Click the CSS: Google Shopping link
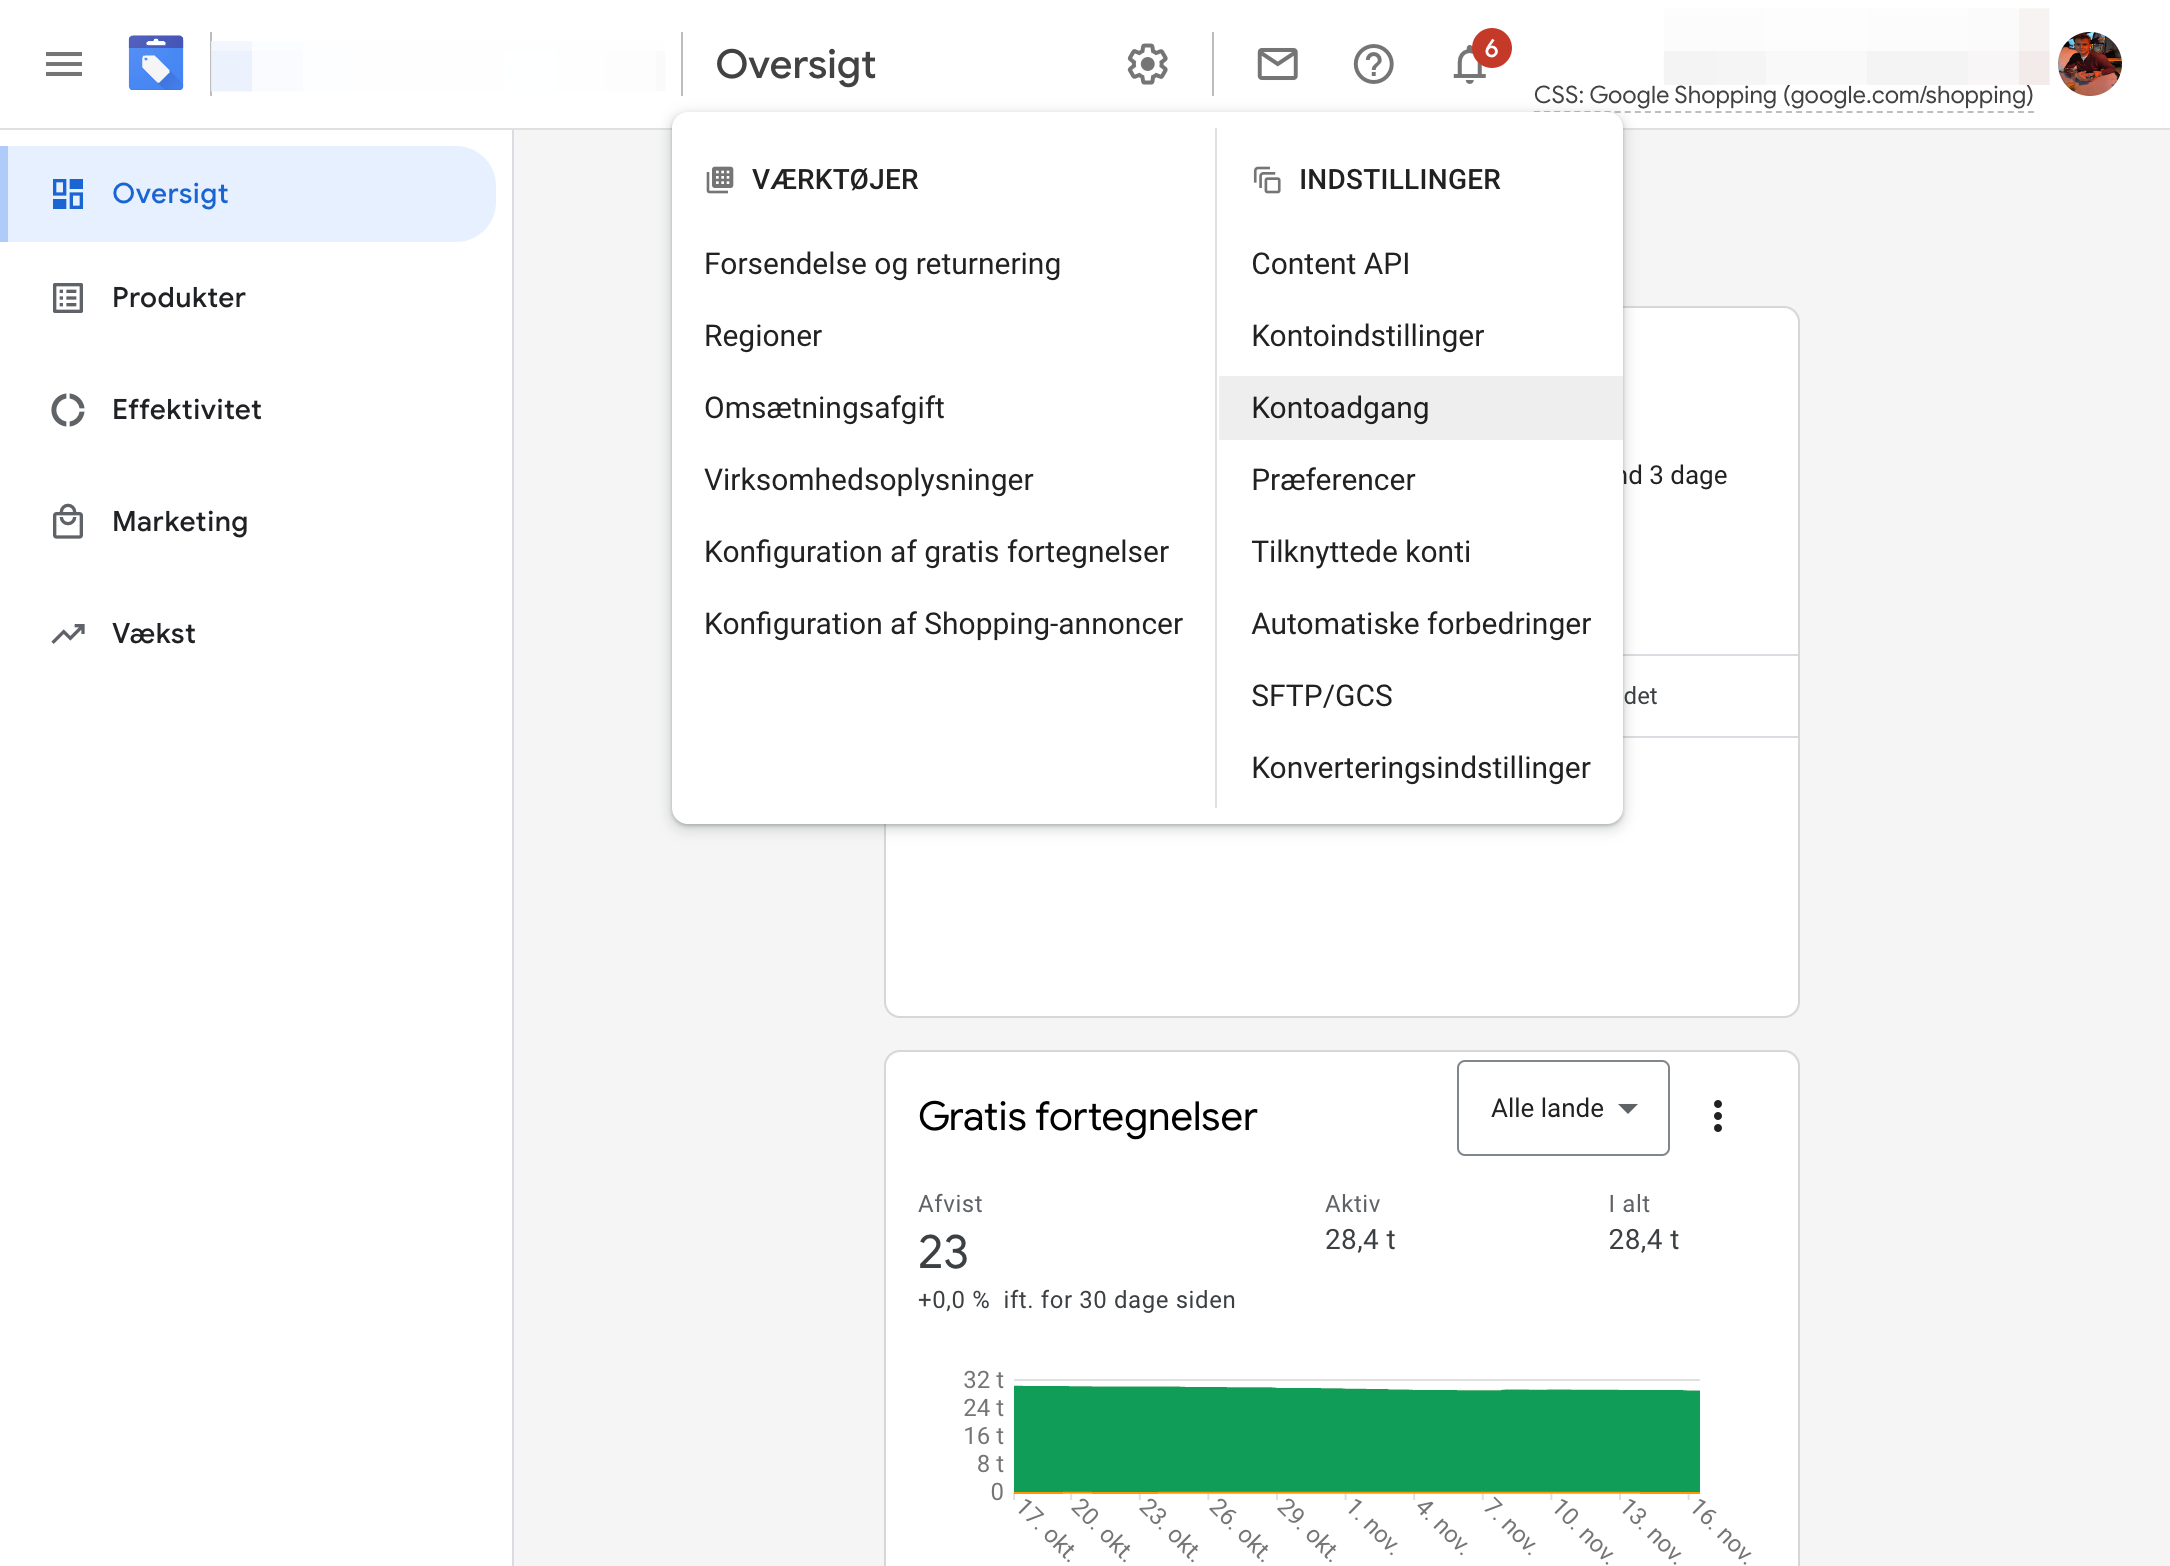The image size is (2170, 1566). click(1783, 95)
